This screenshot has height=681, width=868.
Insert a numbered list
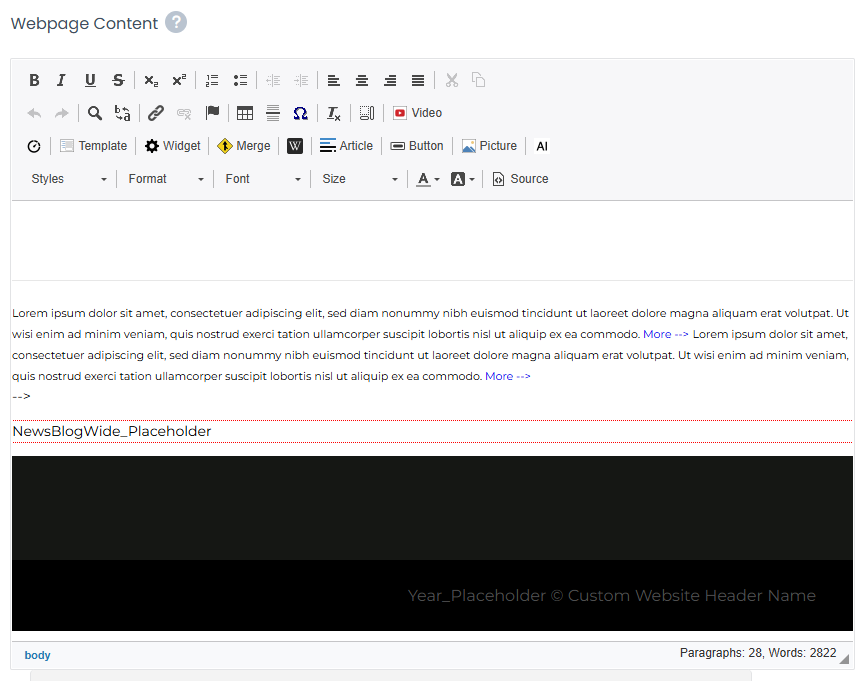tap(212, 80)
